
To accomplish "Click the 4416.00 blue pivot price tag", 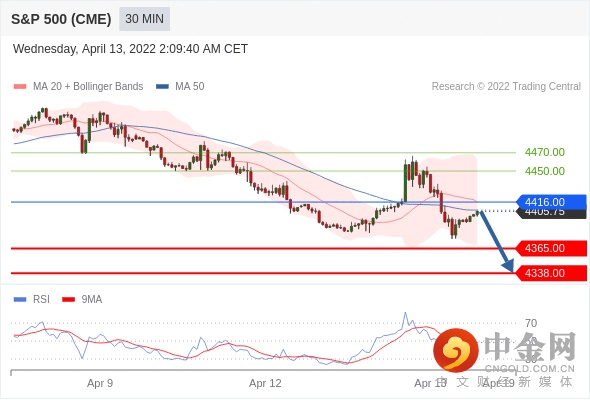I will 551,202.
